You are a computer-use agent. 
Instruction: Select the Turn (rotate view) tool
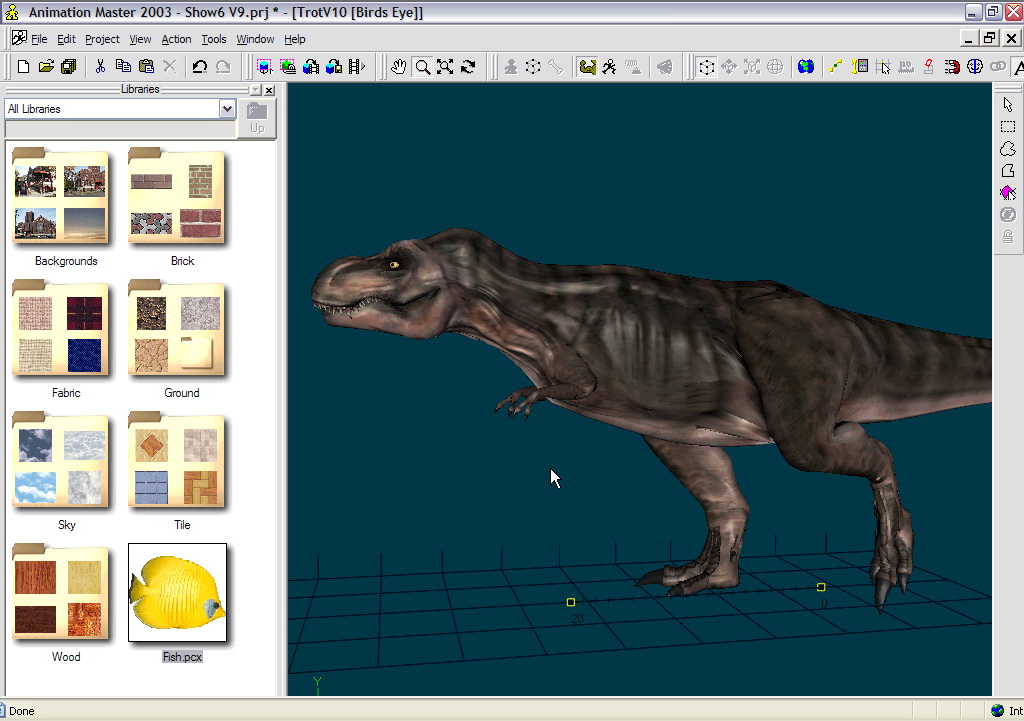(468, 67)
